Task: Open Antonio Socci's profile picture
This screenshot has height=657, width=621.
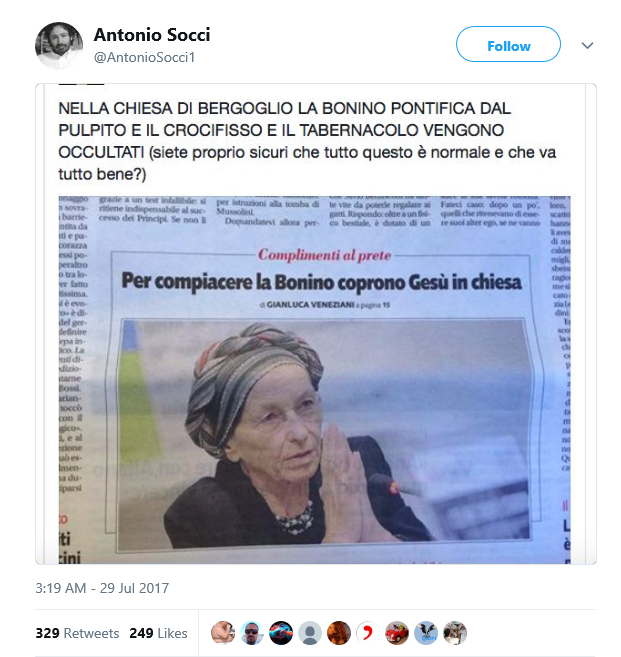Action: tap(59, 45)
